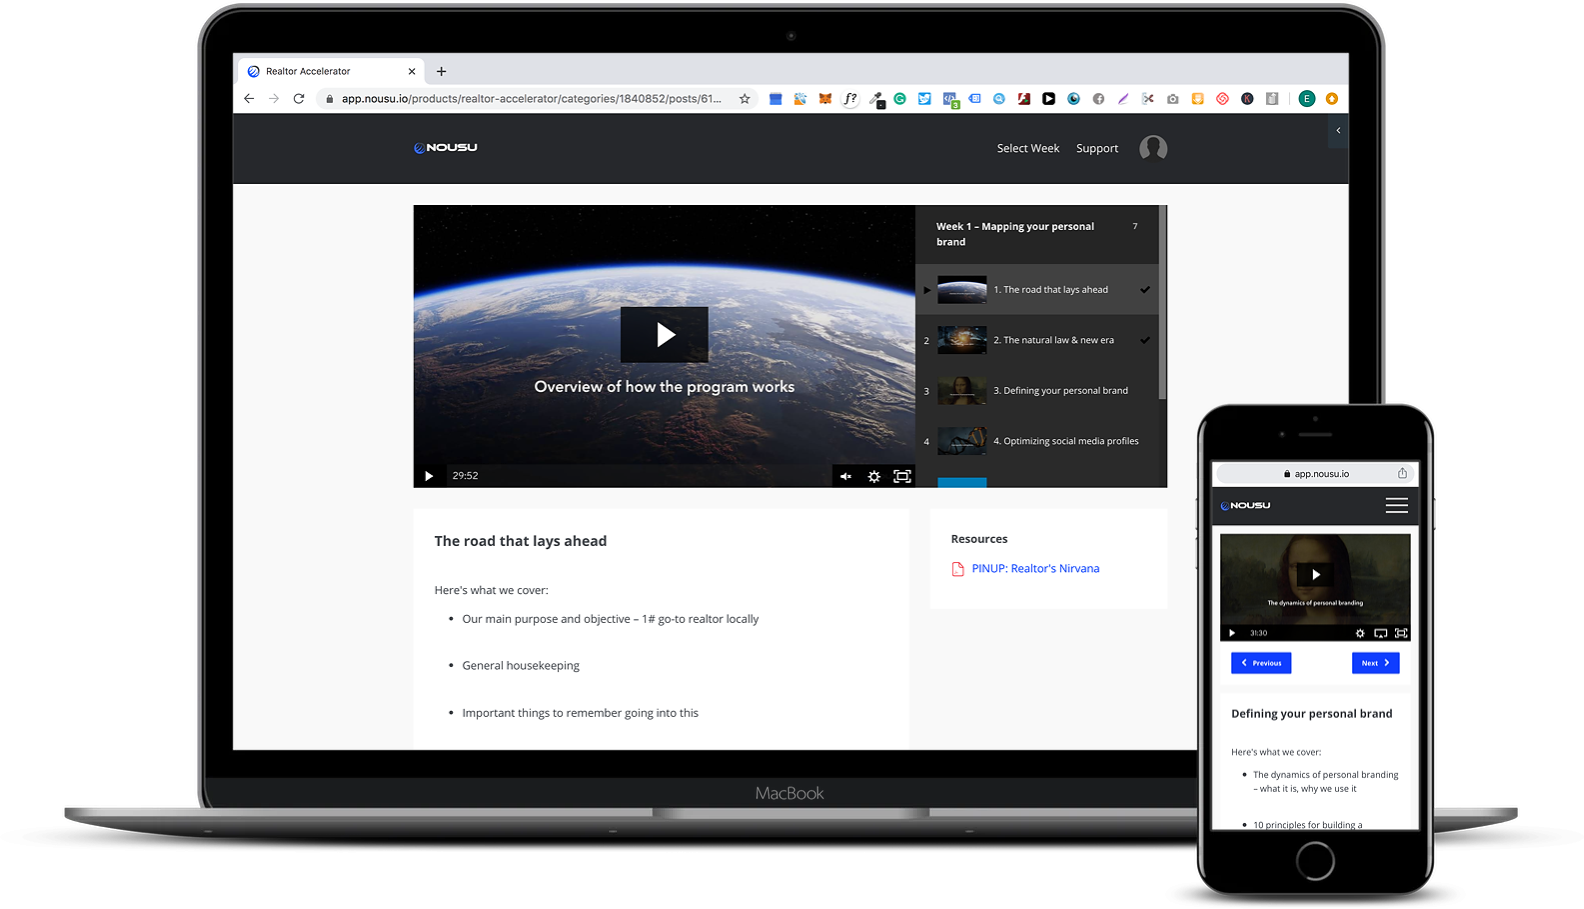Bookmark the page with the star icon
The width and height of the screenshot is (1584, 909).
(744, 99)
